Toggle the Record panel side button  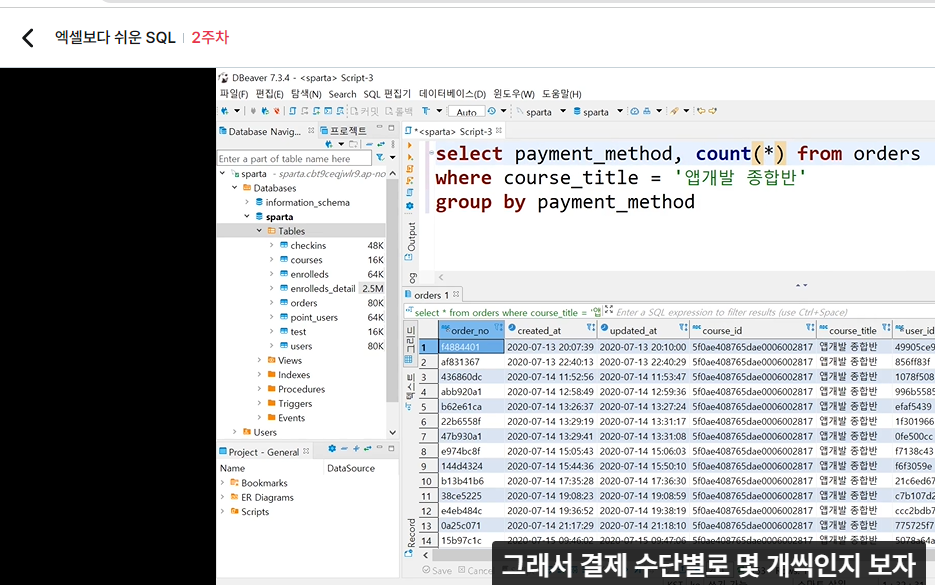coord(411,537)
